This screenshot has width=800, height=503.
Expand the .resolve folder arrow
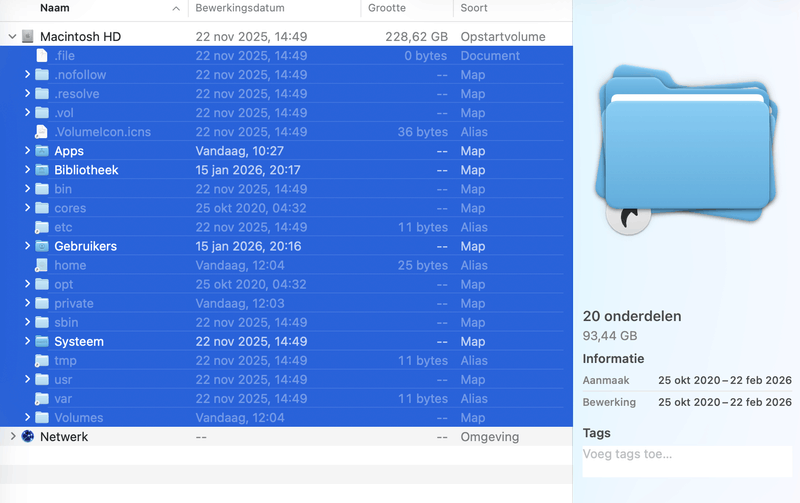[28, 93]
